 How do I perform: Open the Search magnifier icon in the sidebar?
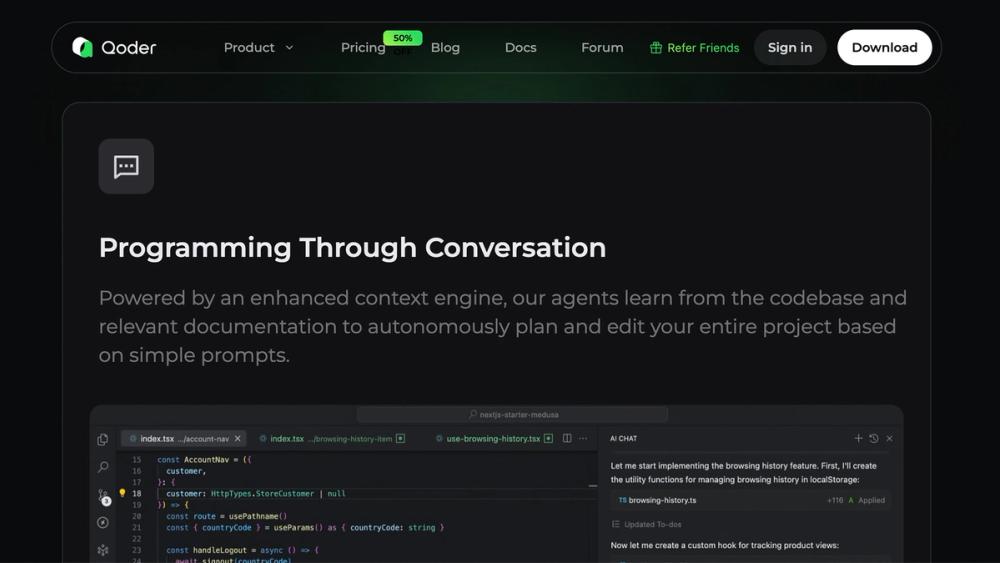point(103,467)
